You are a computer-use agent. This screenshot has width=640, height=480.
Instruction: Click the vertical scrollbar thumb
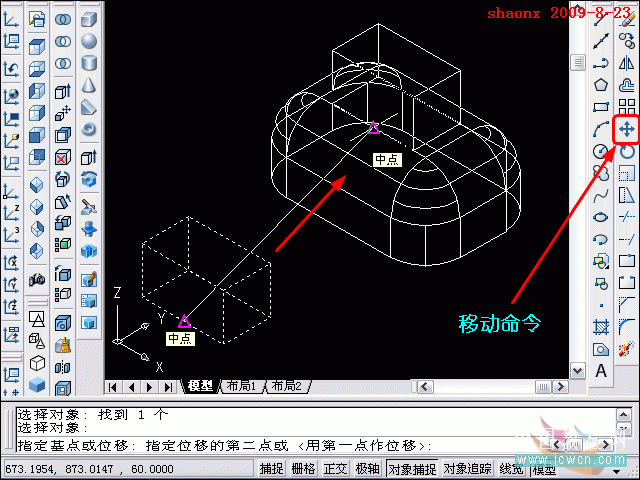578,62
